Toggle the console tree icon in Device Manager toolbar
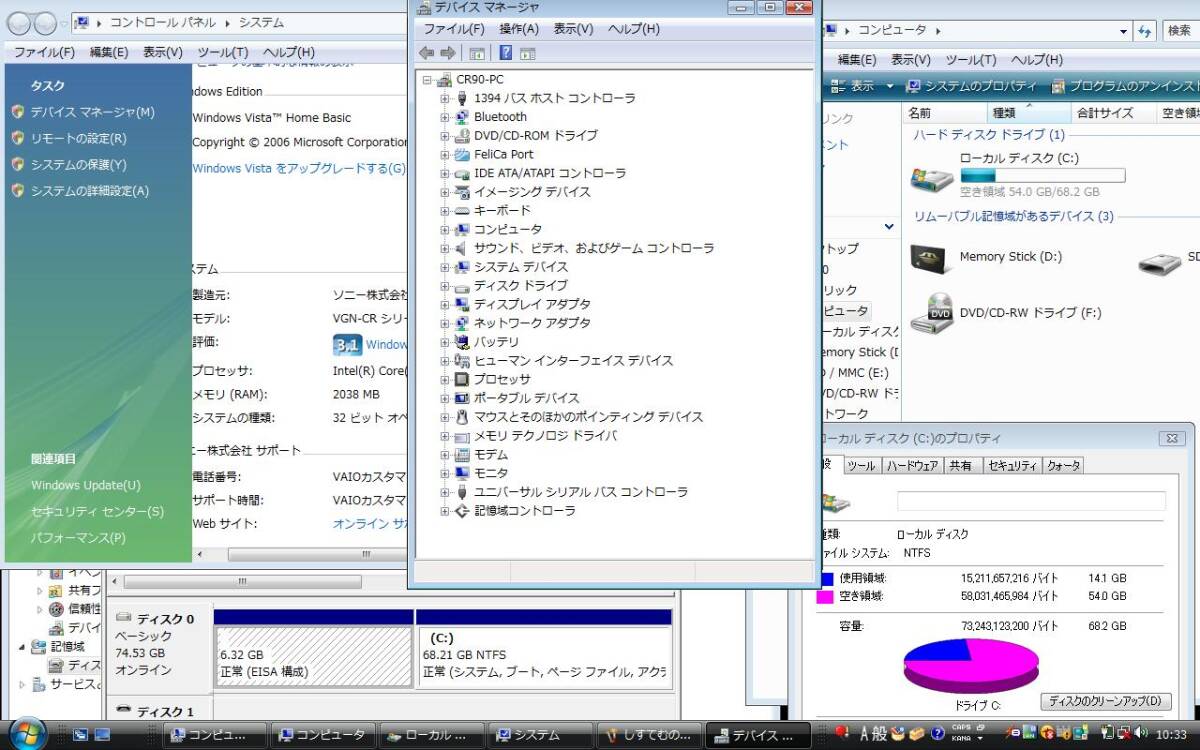 (477, 53)
